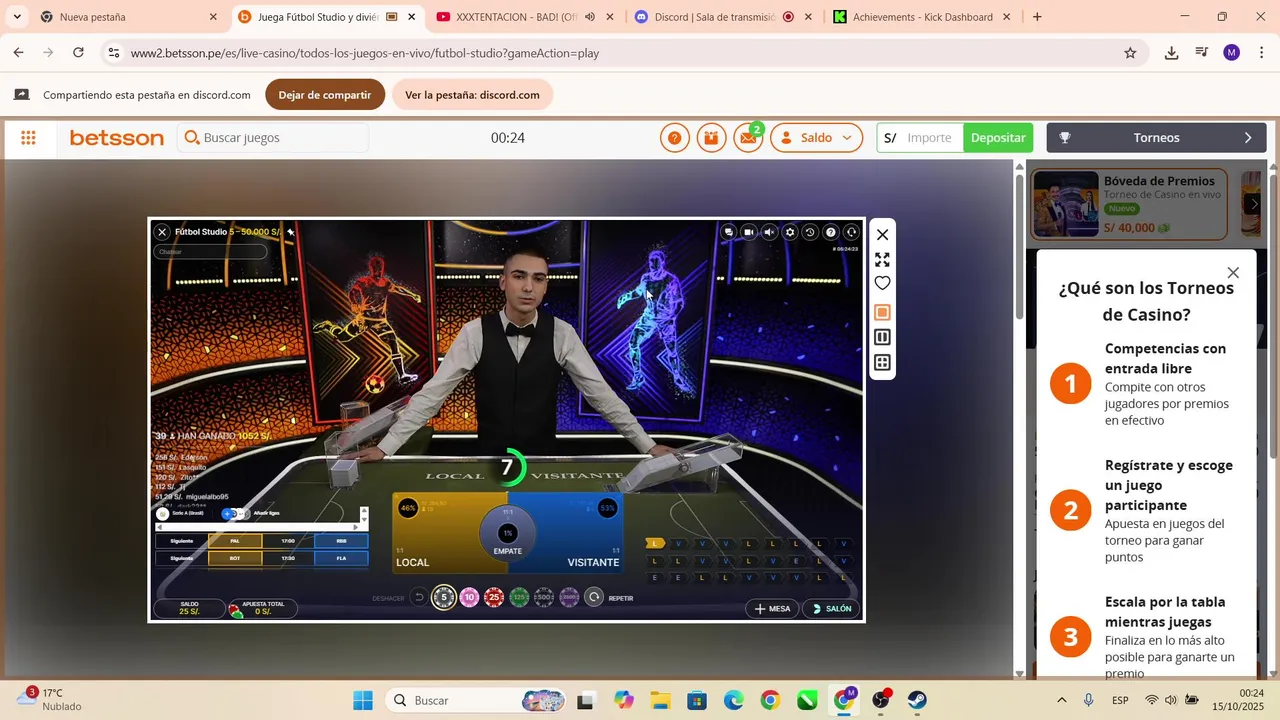1280x720 pixels.
Task: Open game settings gear icon
Action: click(x=790, y=232)
